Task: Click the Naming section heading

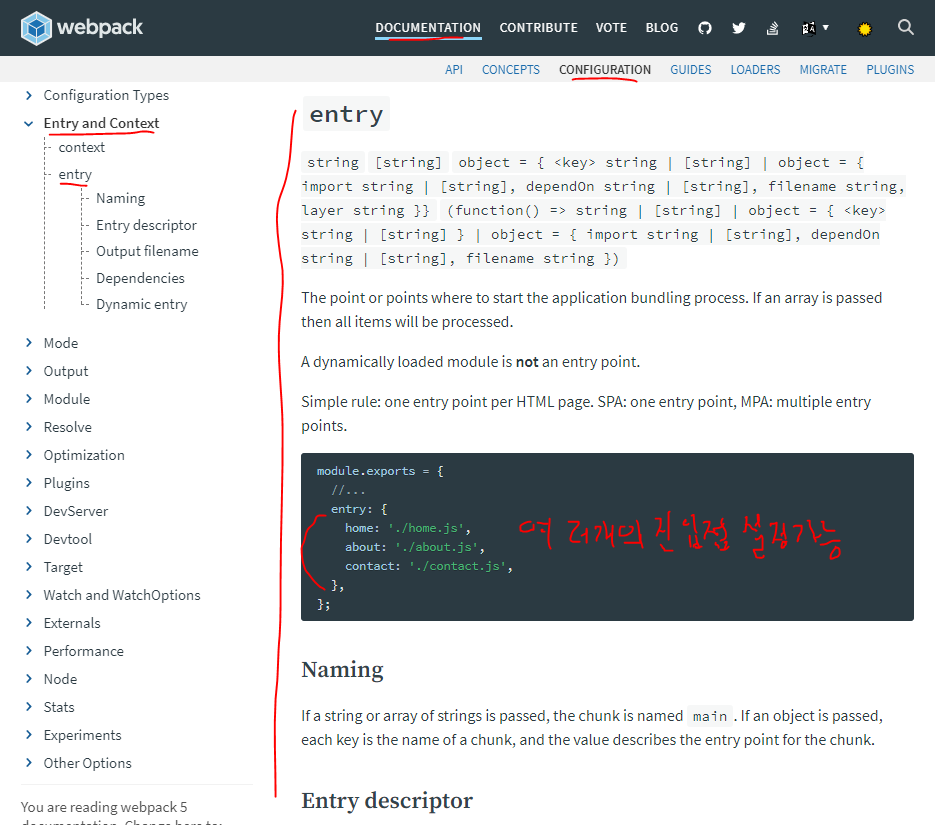Action: 342,670
